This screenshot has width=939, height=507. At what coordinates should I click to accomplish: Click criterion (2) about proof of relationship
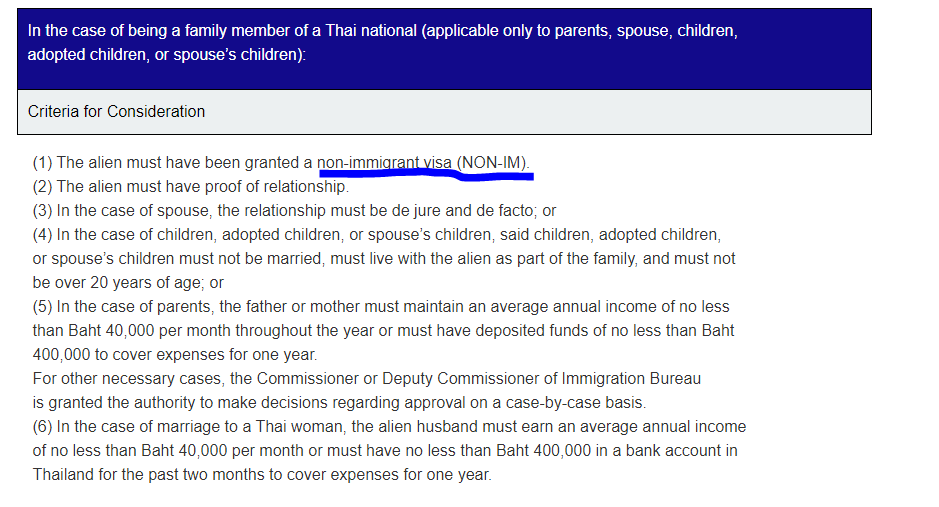[x=190, y=186]
